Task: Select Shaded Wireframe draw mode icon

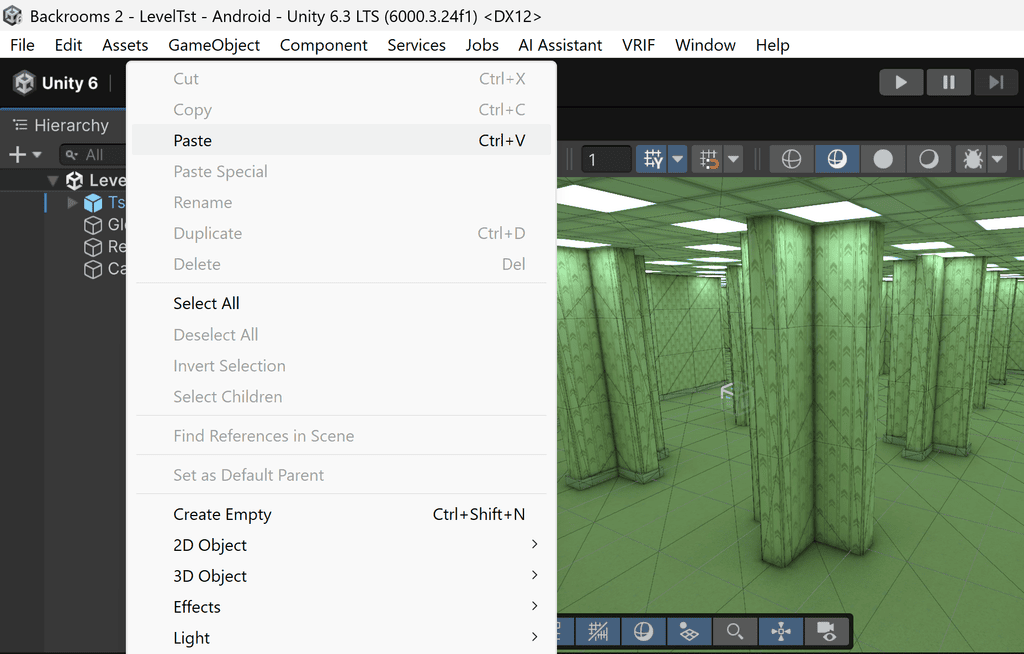Action: pos(837,159)
